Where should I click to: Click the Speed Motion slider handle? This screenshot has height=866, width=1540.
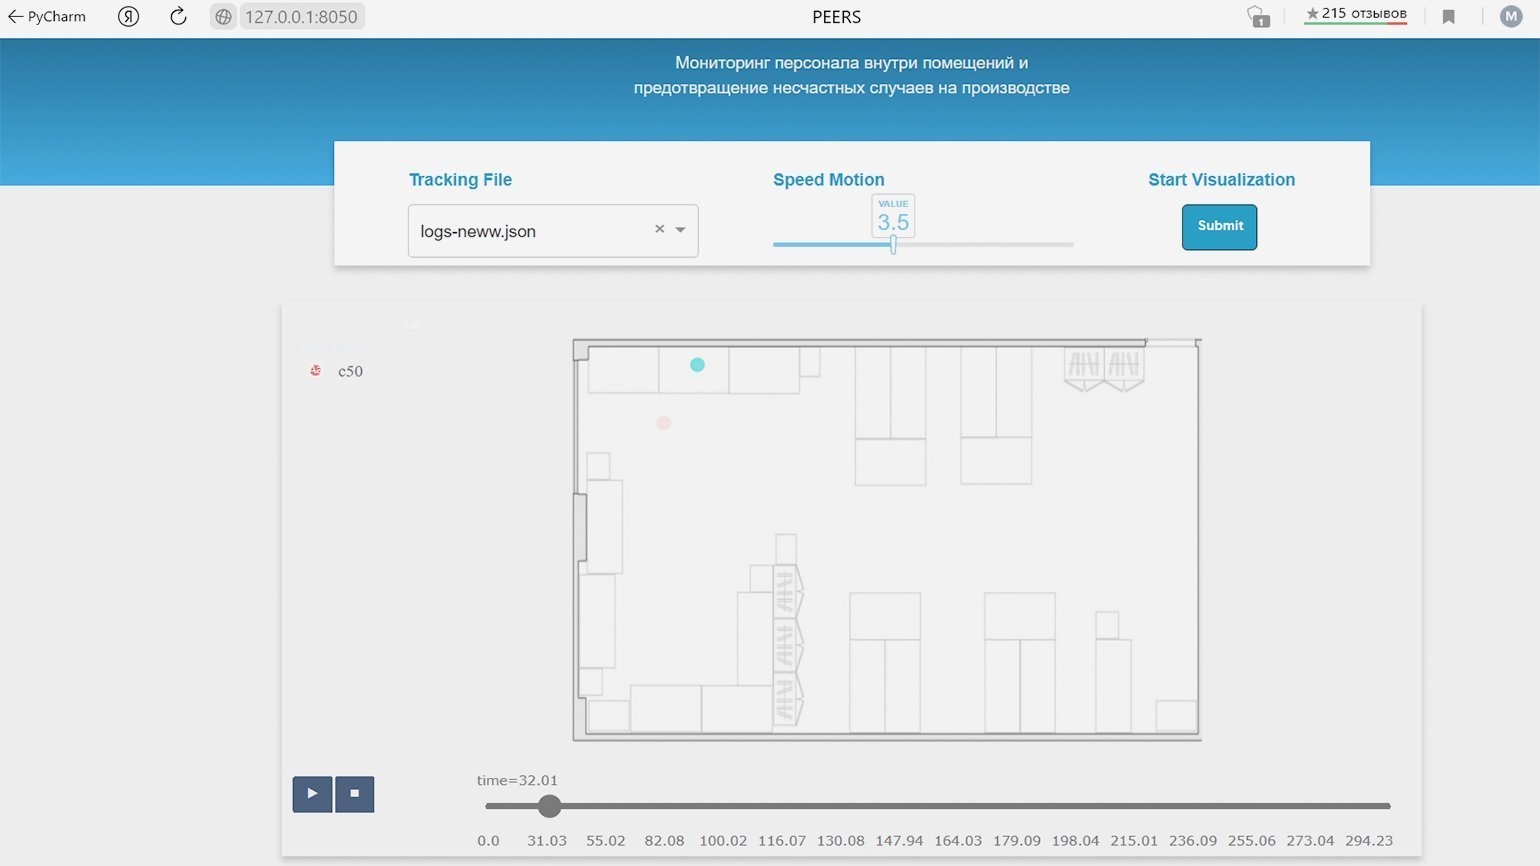coord(893,244)
